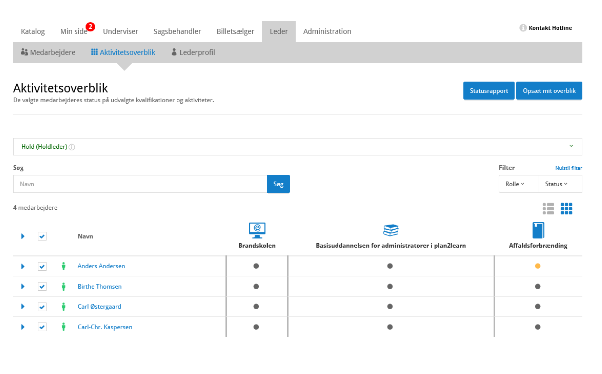Switch to grid view icon

tap(566, 209)
